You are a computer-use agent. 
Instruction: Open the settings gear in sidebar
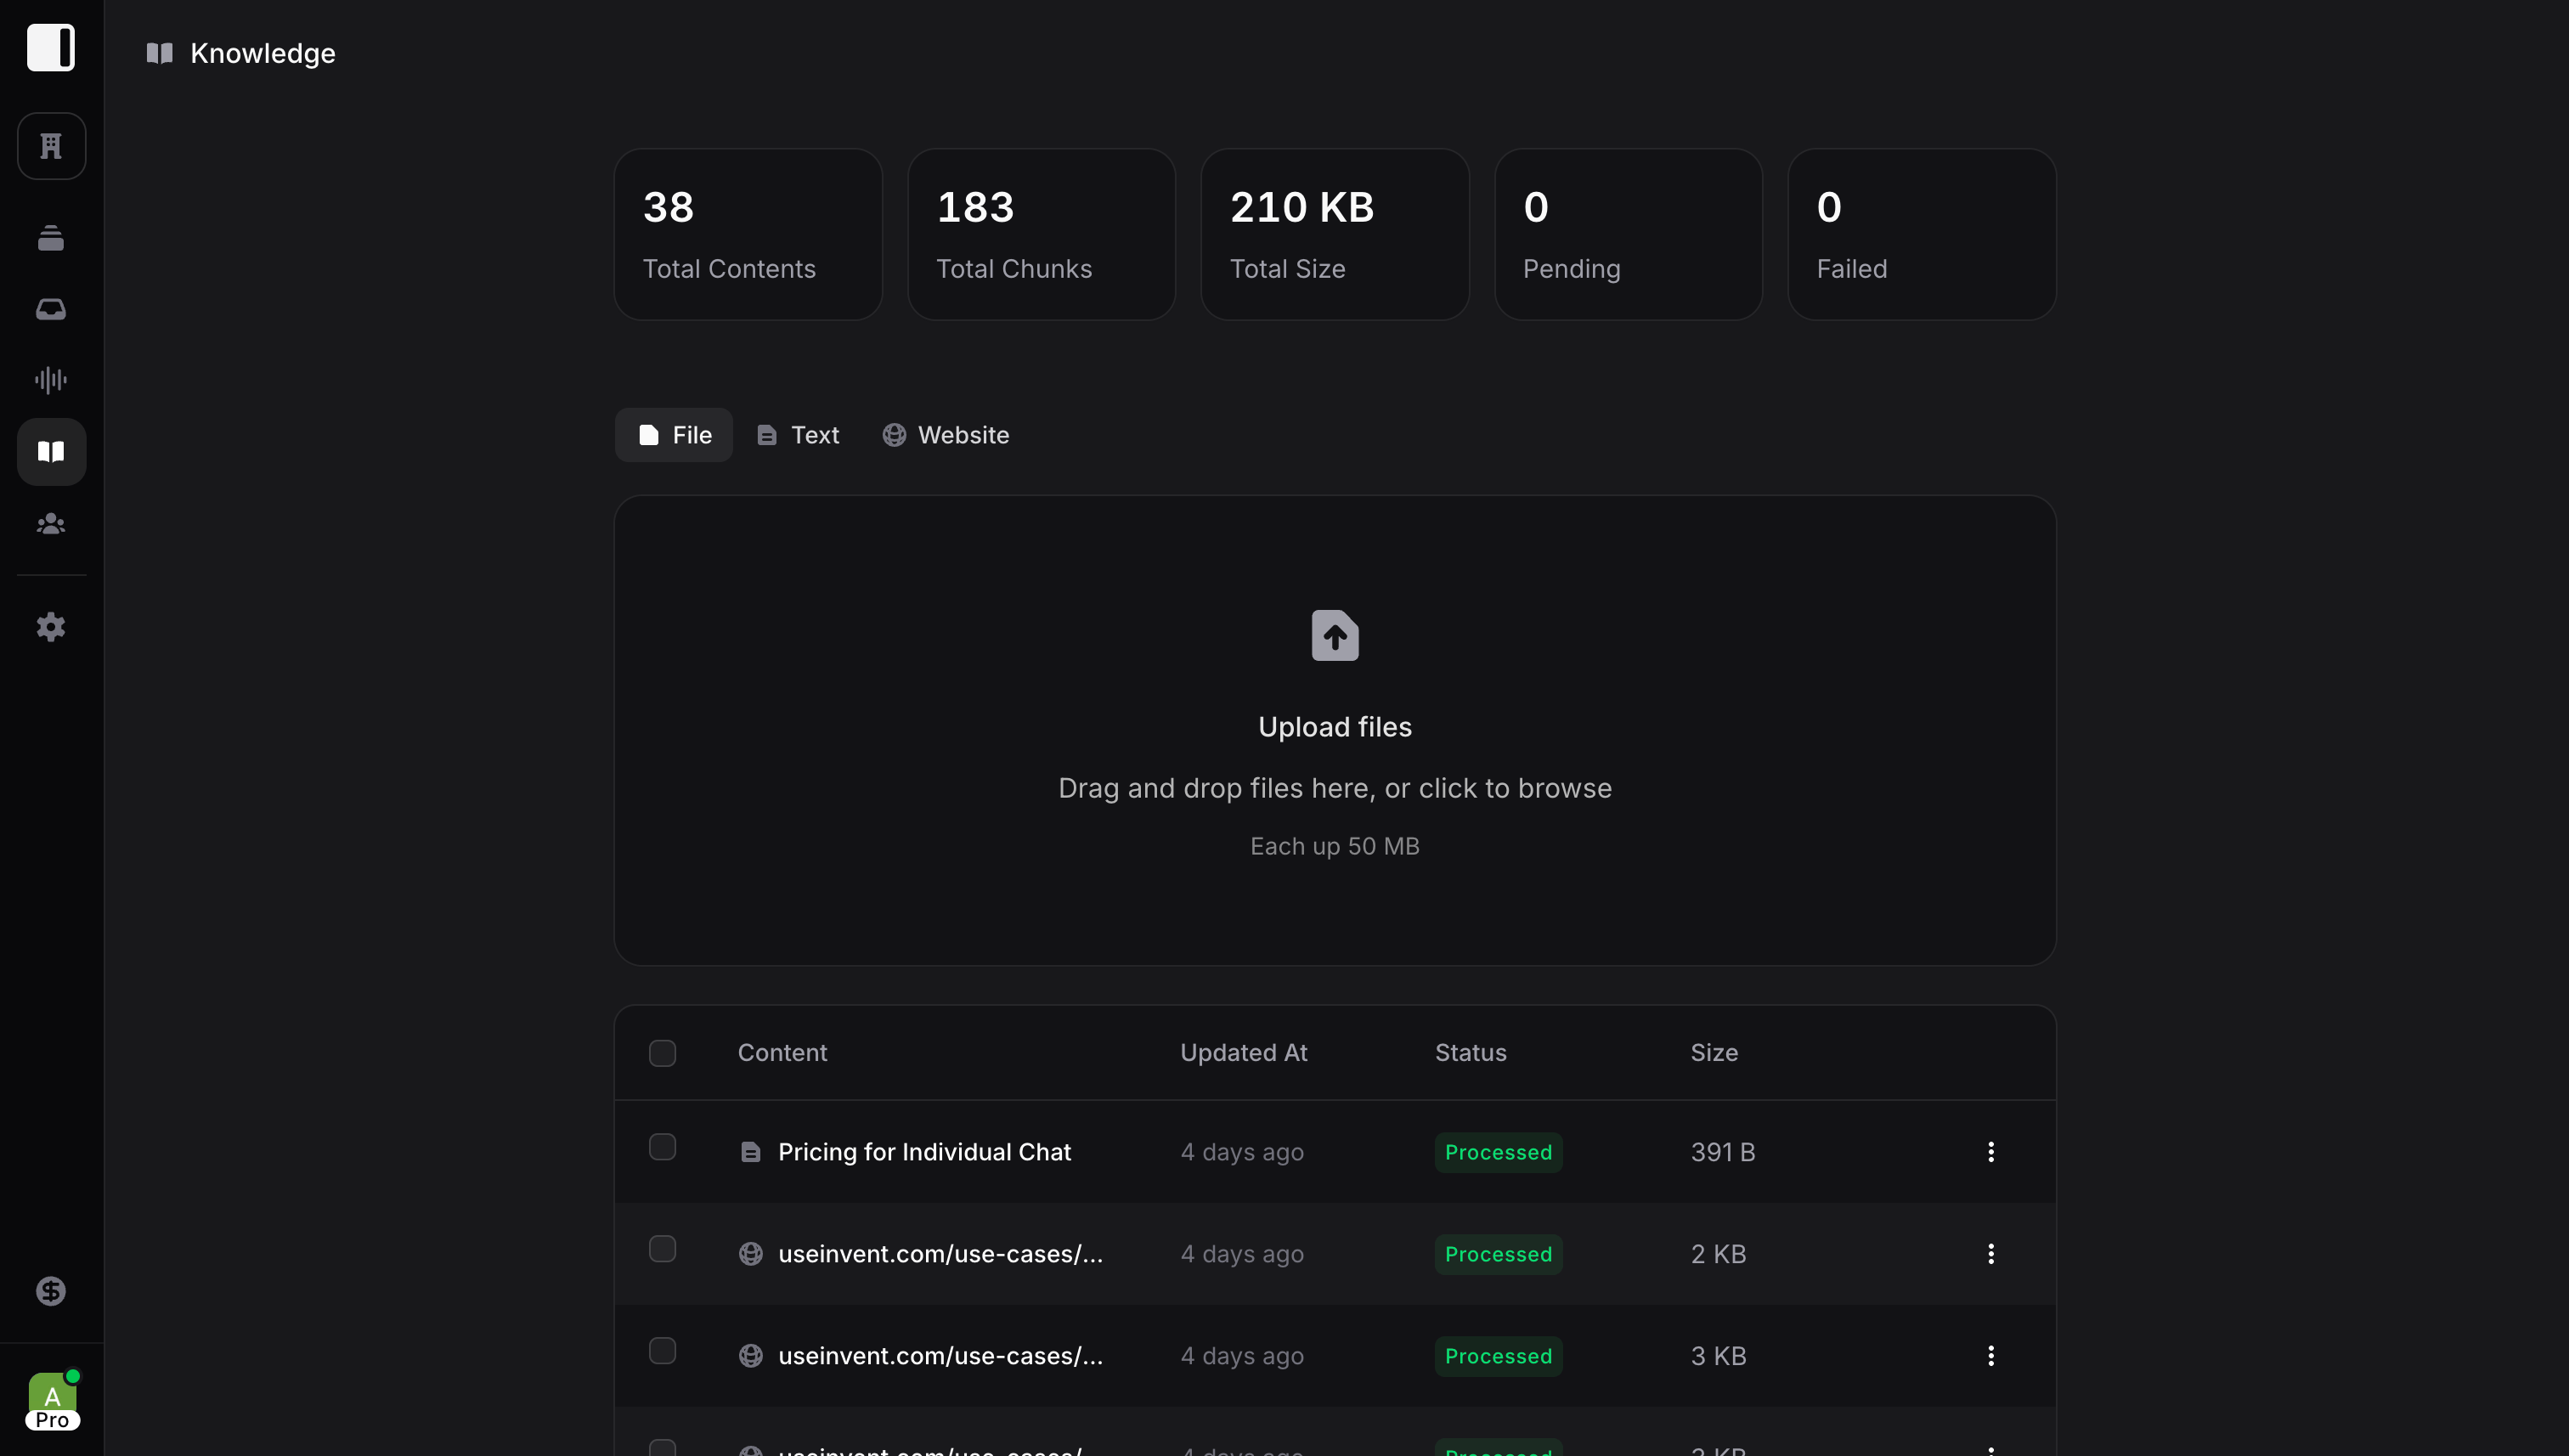point(51,627)
